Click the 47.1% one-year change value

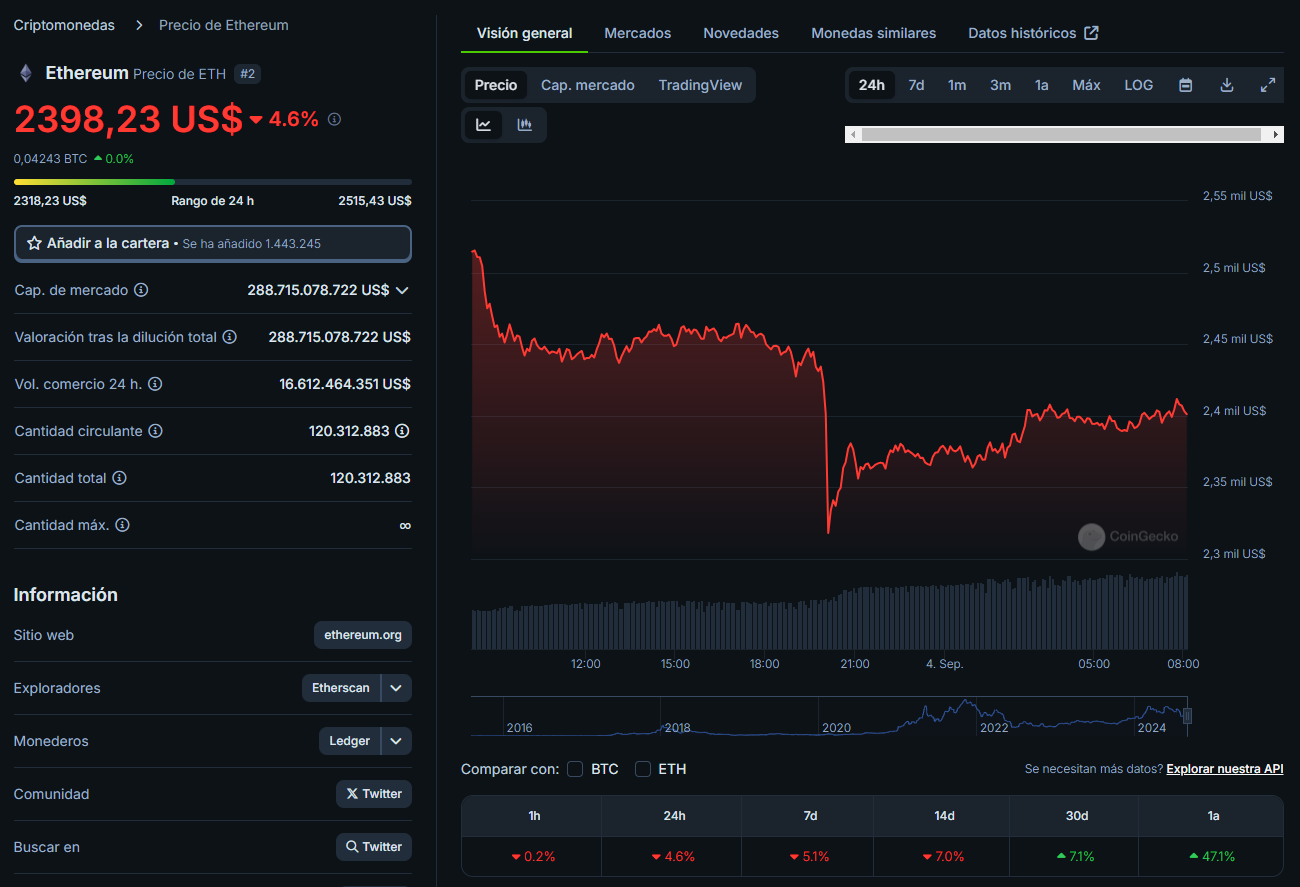(1212, 857)
